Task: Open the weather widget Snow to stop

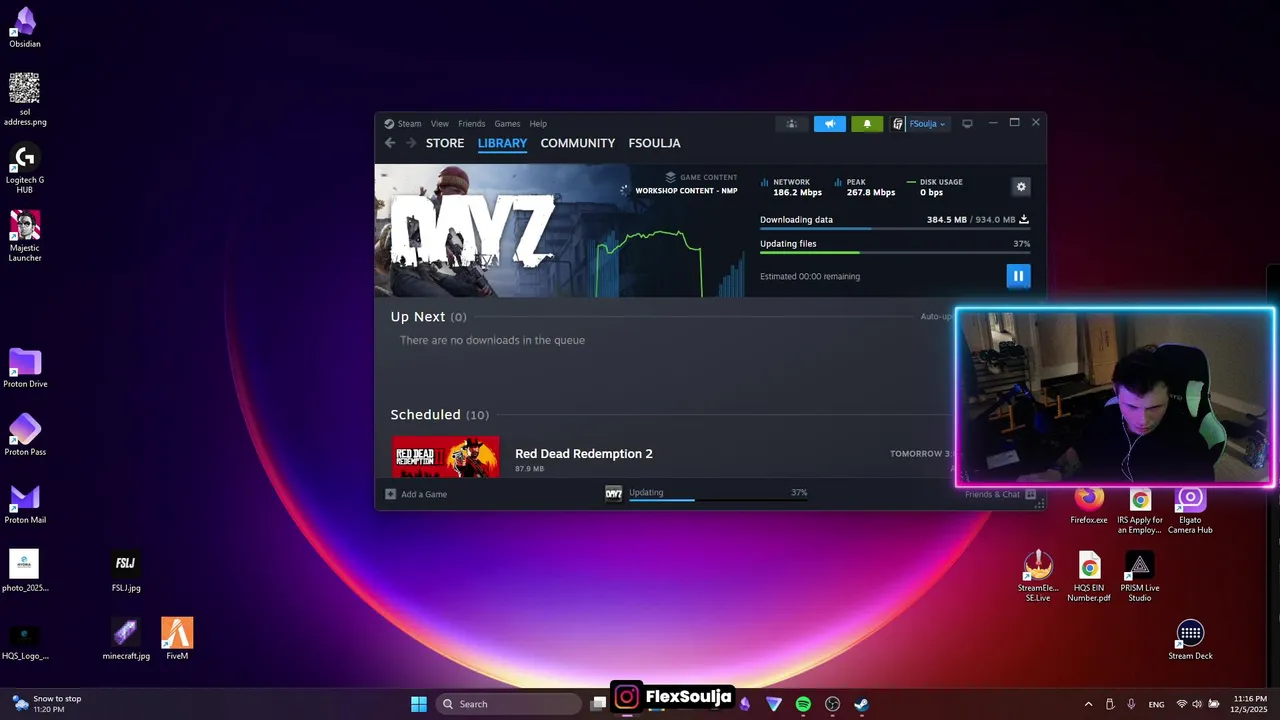Action: (46, 704)
